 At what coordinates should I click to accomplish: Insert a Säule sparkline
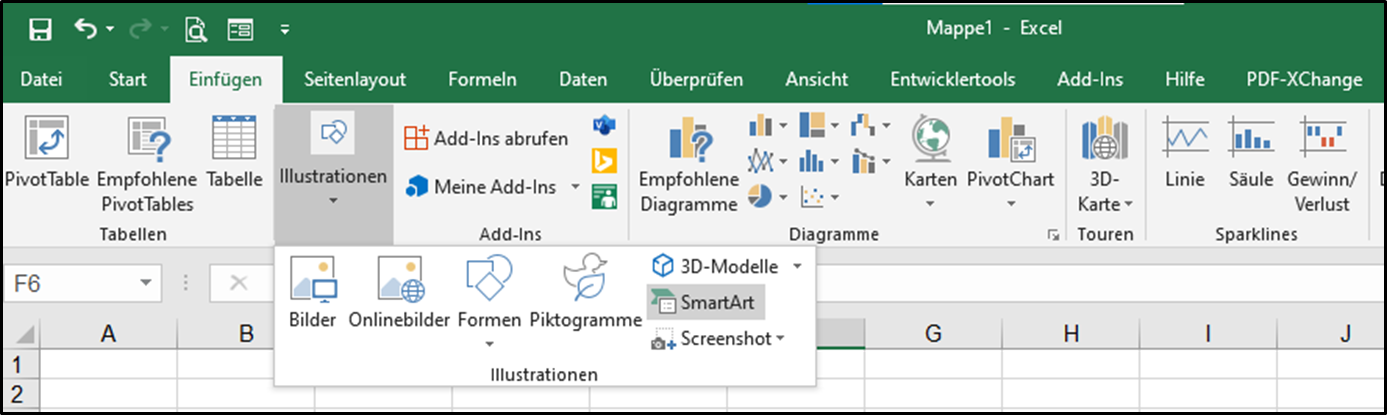1250,160
